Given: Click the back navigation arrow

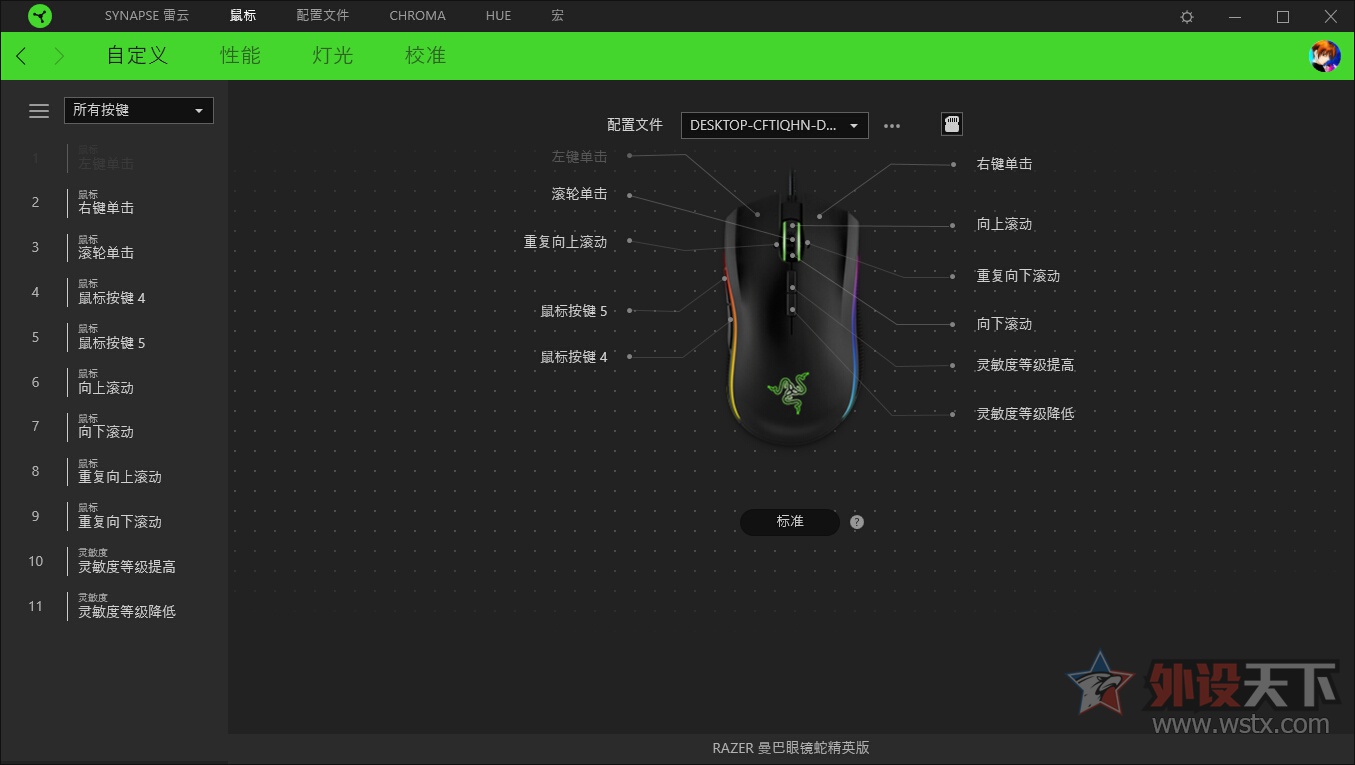Looking at the screenshot, I should point(20,56).
